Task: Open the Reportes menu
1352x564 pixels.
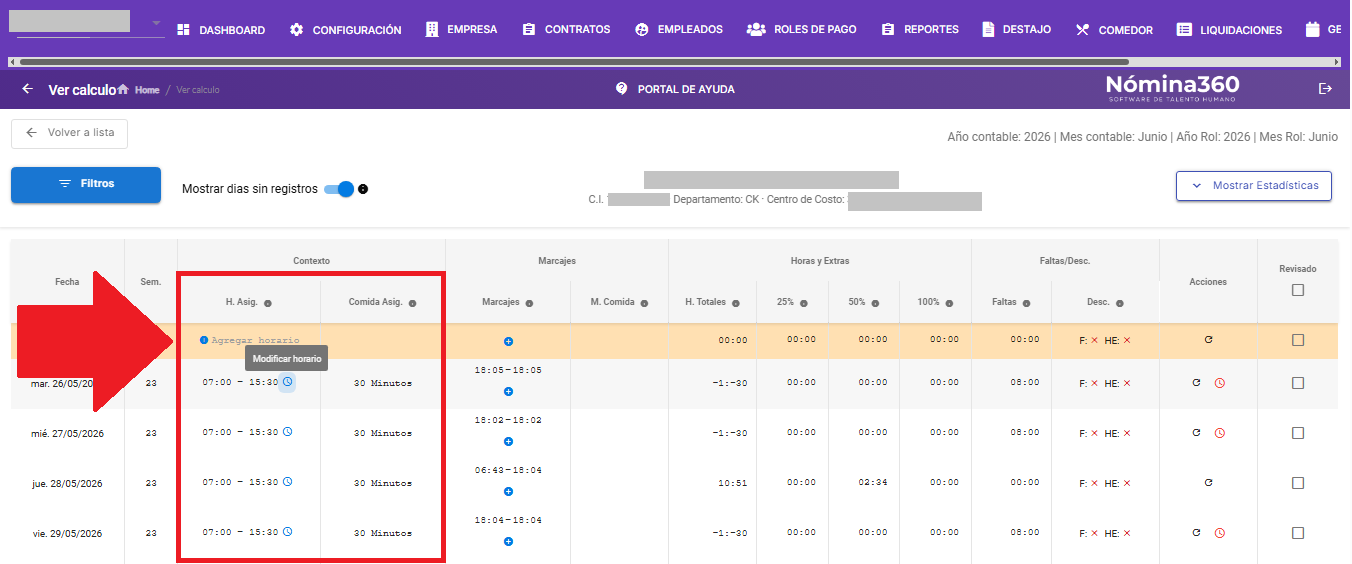Action: click(920, 30)
